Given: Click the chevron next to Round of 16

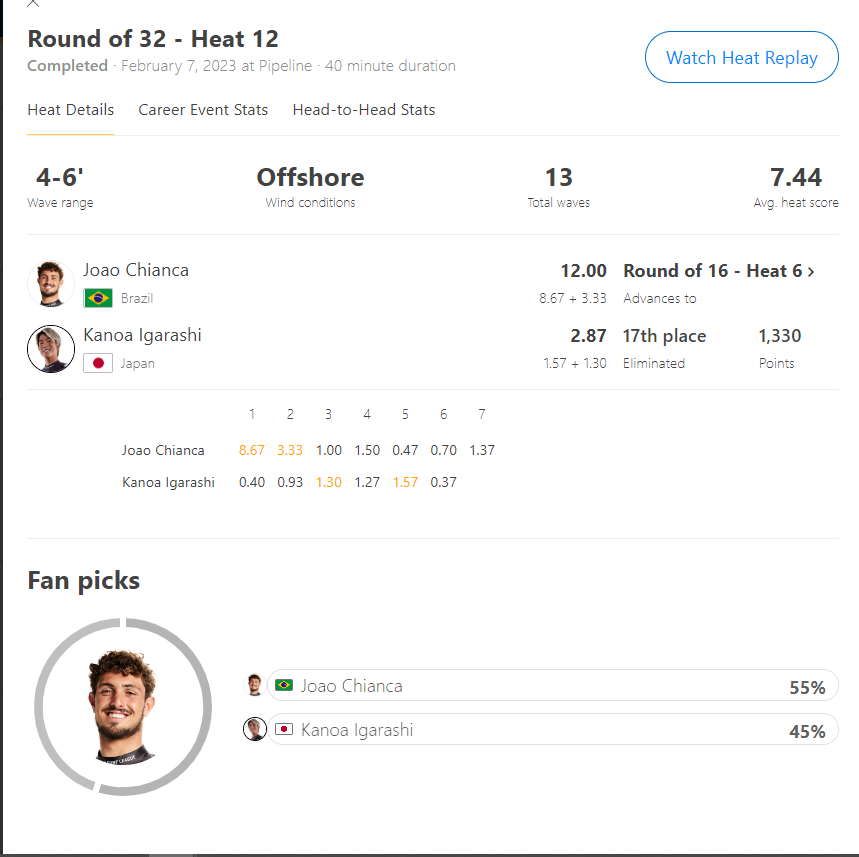Looking at the screenshot, I should tap(811, 272).
